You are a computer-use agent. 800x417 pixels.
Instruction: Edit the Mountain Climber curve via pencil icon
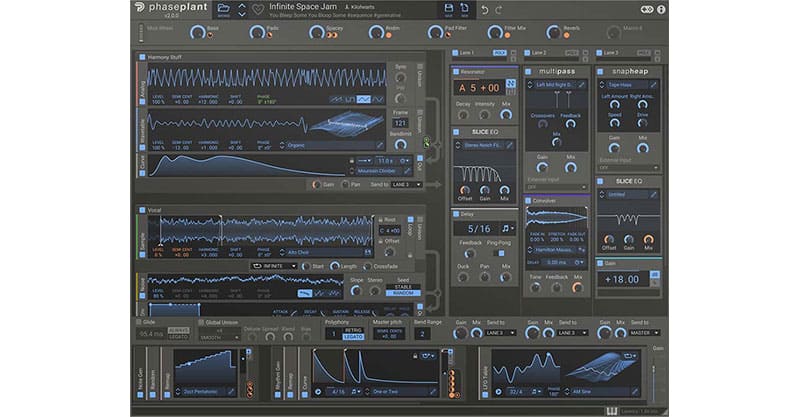coord(407,171)
